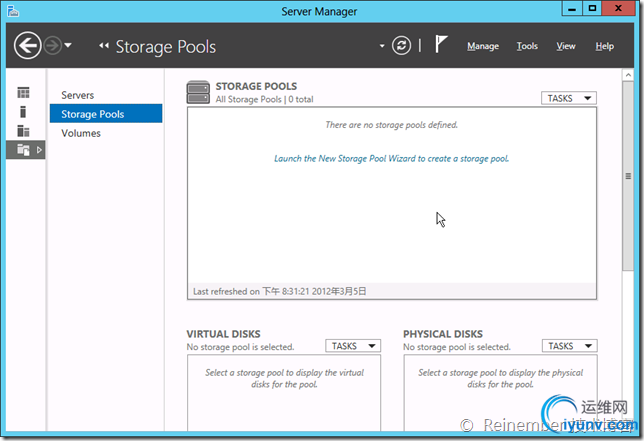Open navigation history dropdown arrow

[x=68, y=45]
